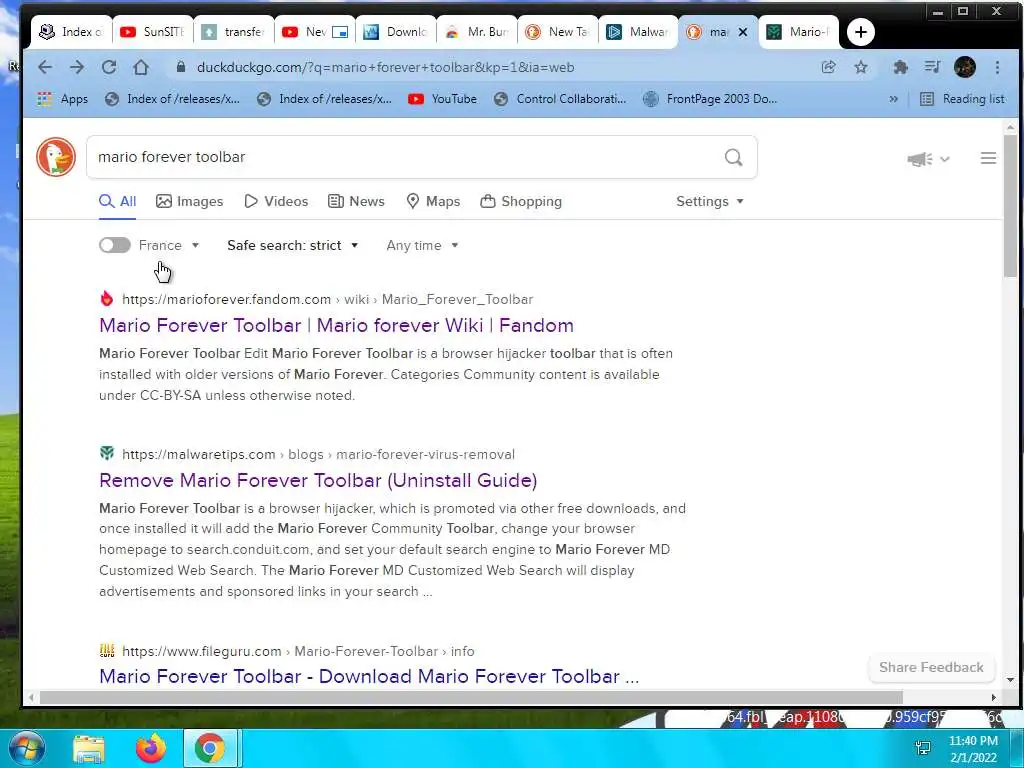Switch to the Mario-F browser tab

pos(798,32)
